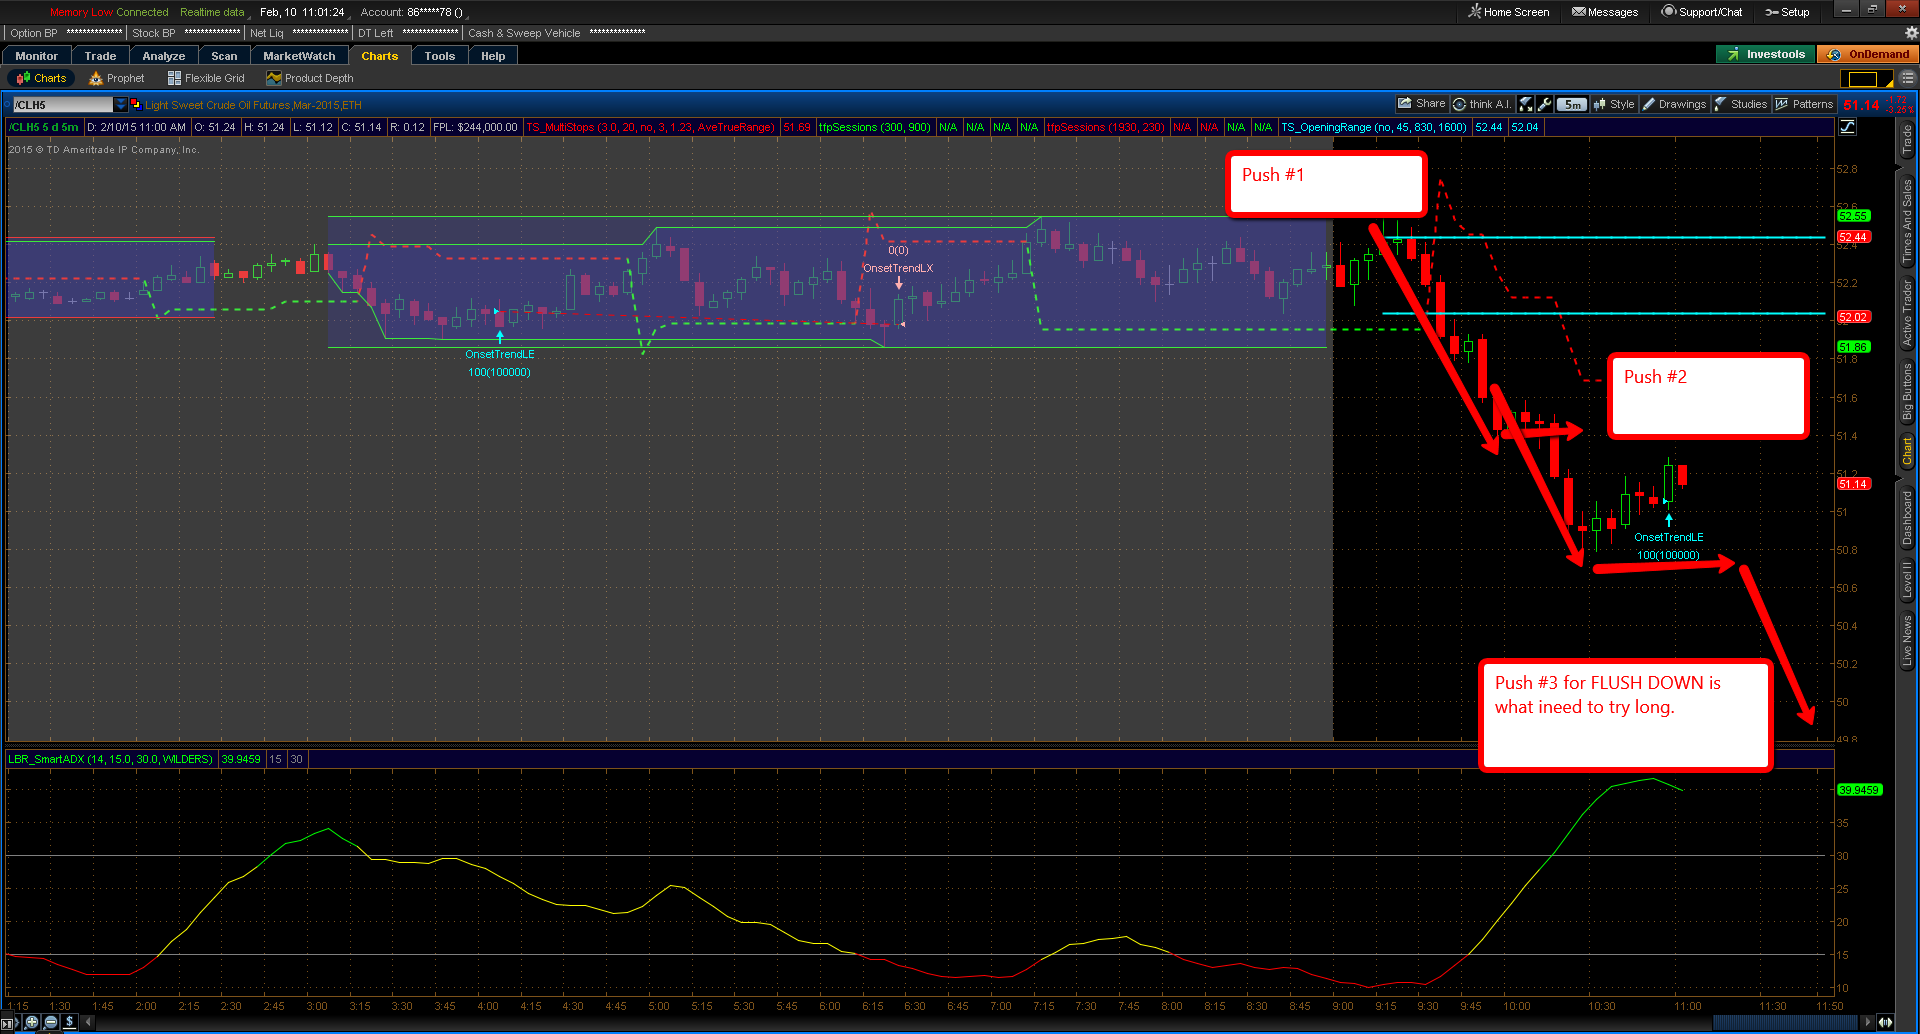Click the quick study flask icon
The width and height of the screenshot is (1920, 1034).
point(1525,104)
